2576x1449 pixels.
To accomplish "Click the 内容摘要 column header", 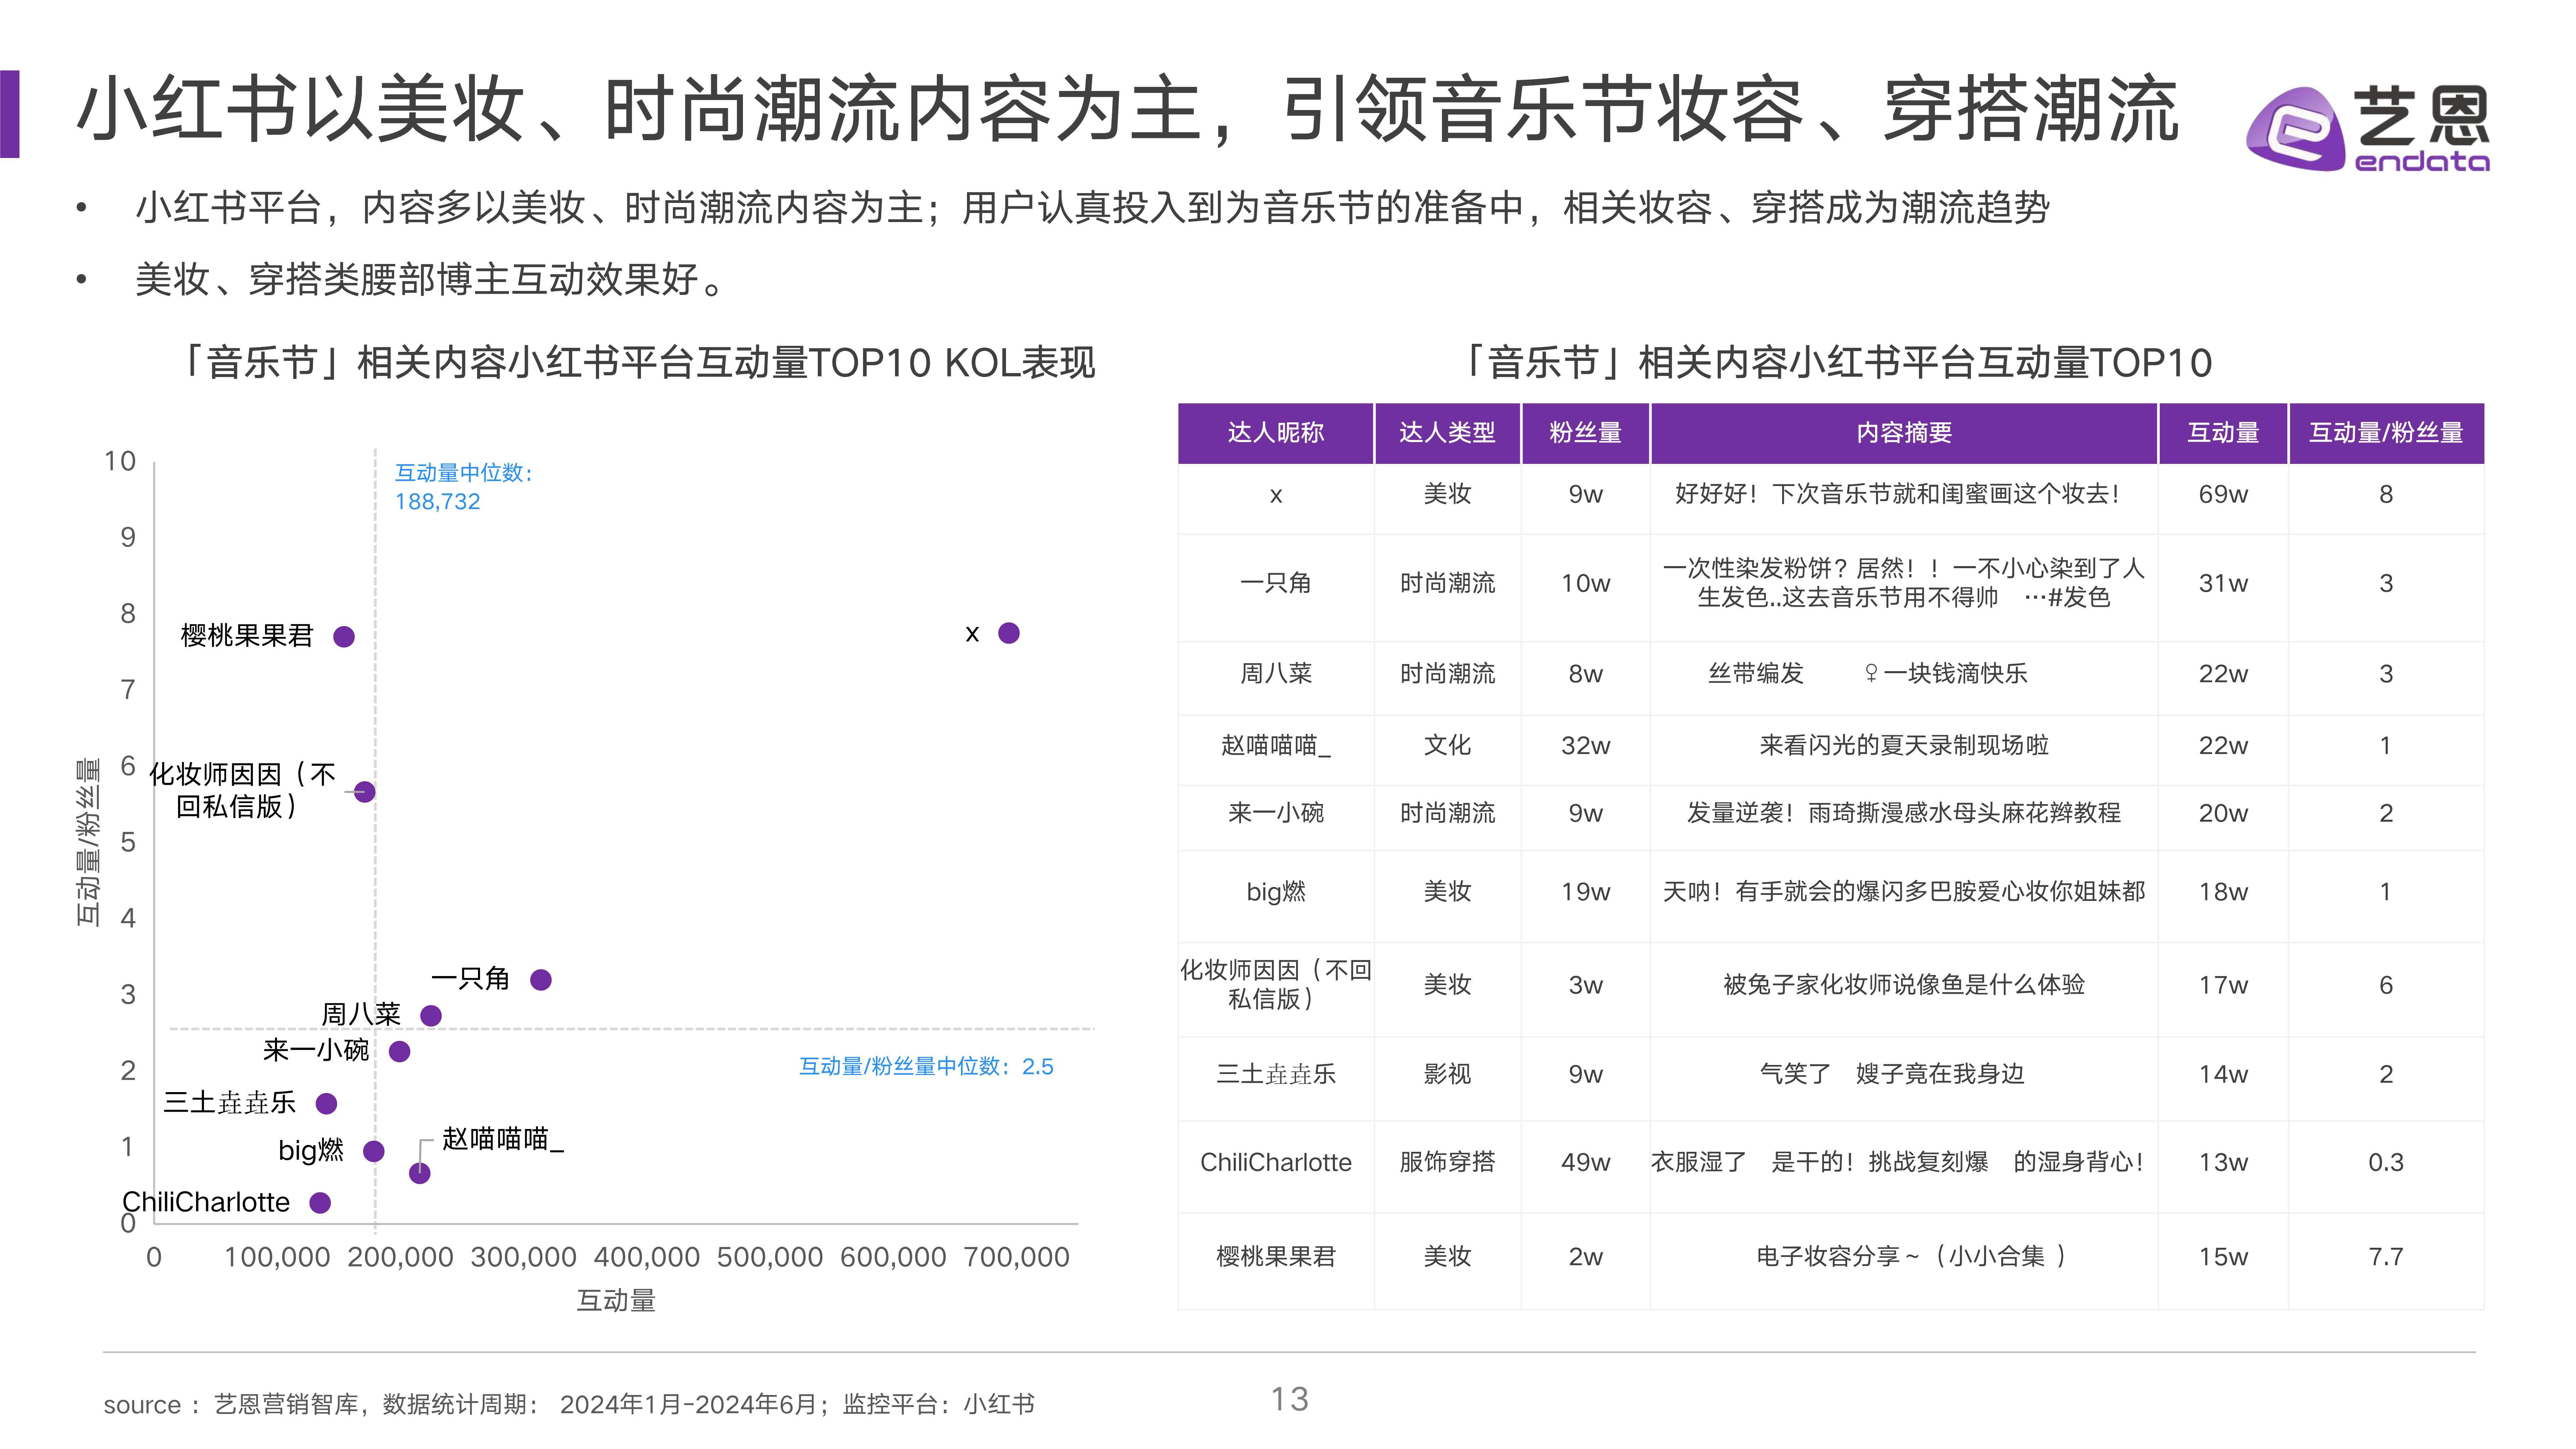I will coord(1904,433).
